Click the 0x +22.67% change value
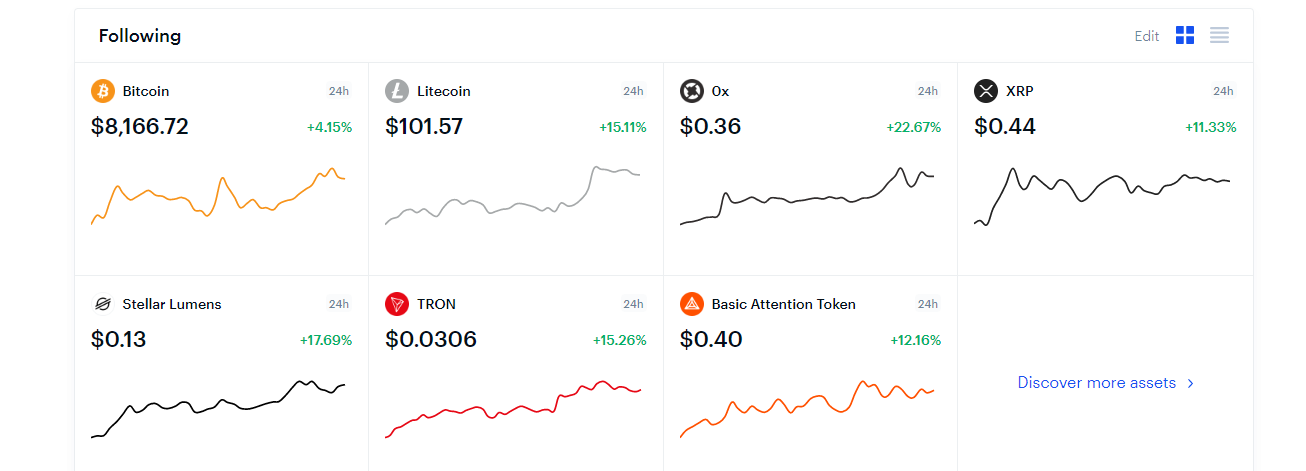Image resolution: width=1306 pixels, height=471 pixels. click(x=914, y=127)
